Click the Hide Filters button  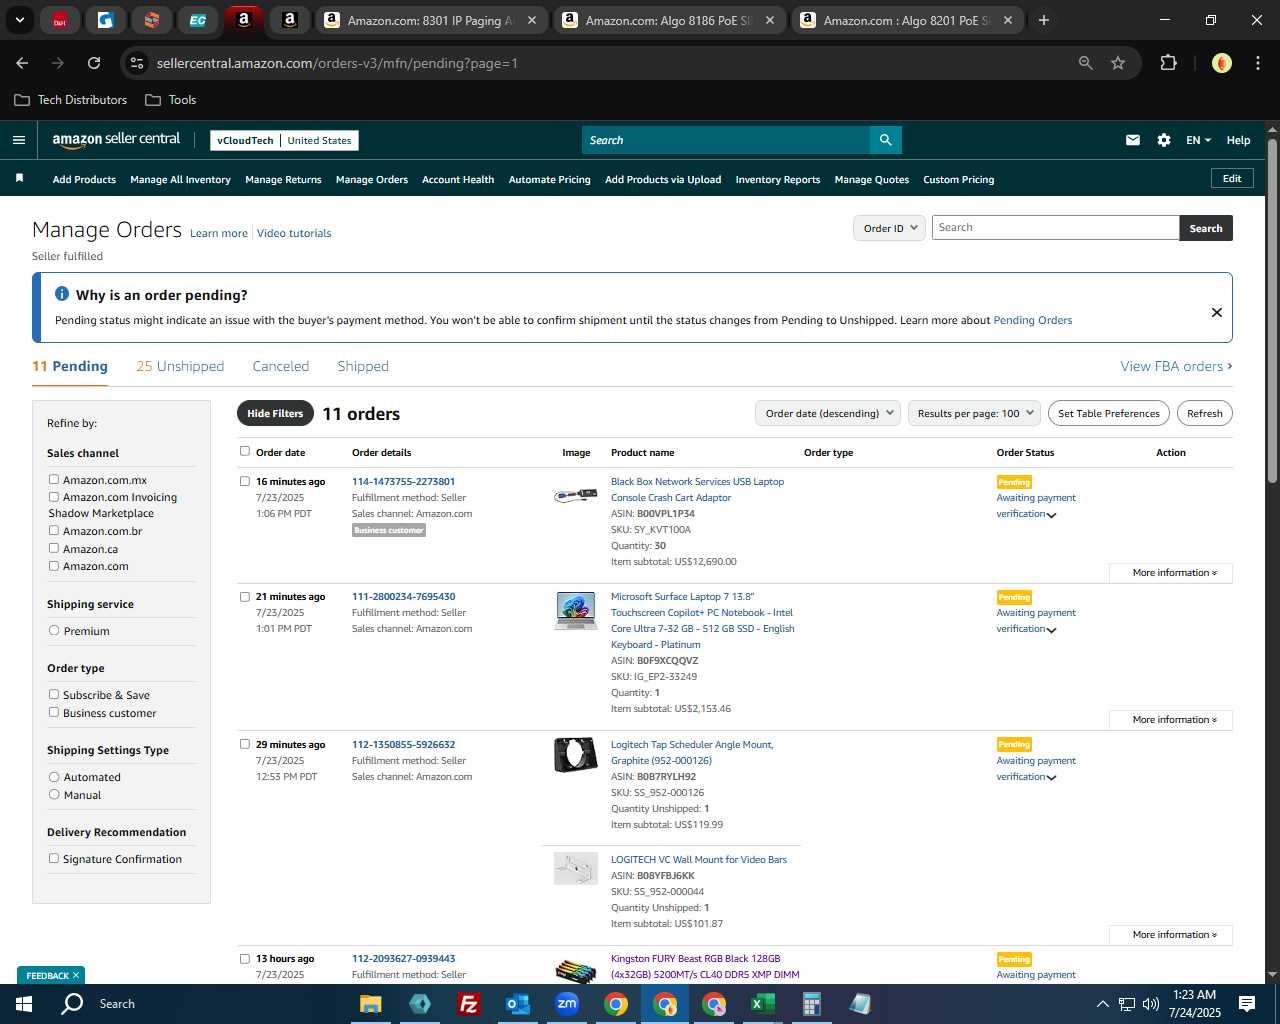275,413
